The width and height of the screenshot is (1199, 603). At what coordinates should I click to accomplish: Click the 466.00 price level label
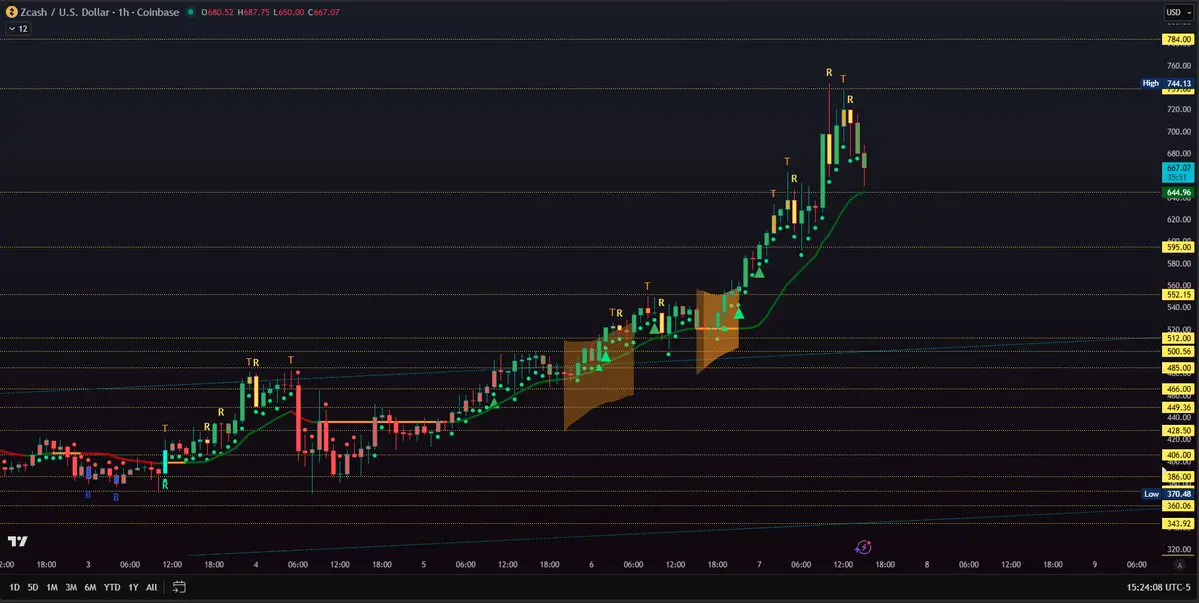coord(1178,389)
